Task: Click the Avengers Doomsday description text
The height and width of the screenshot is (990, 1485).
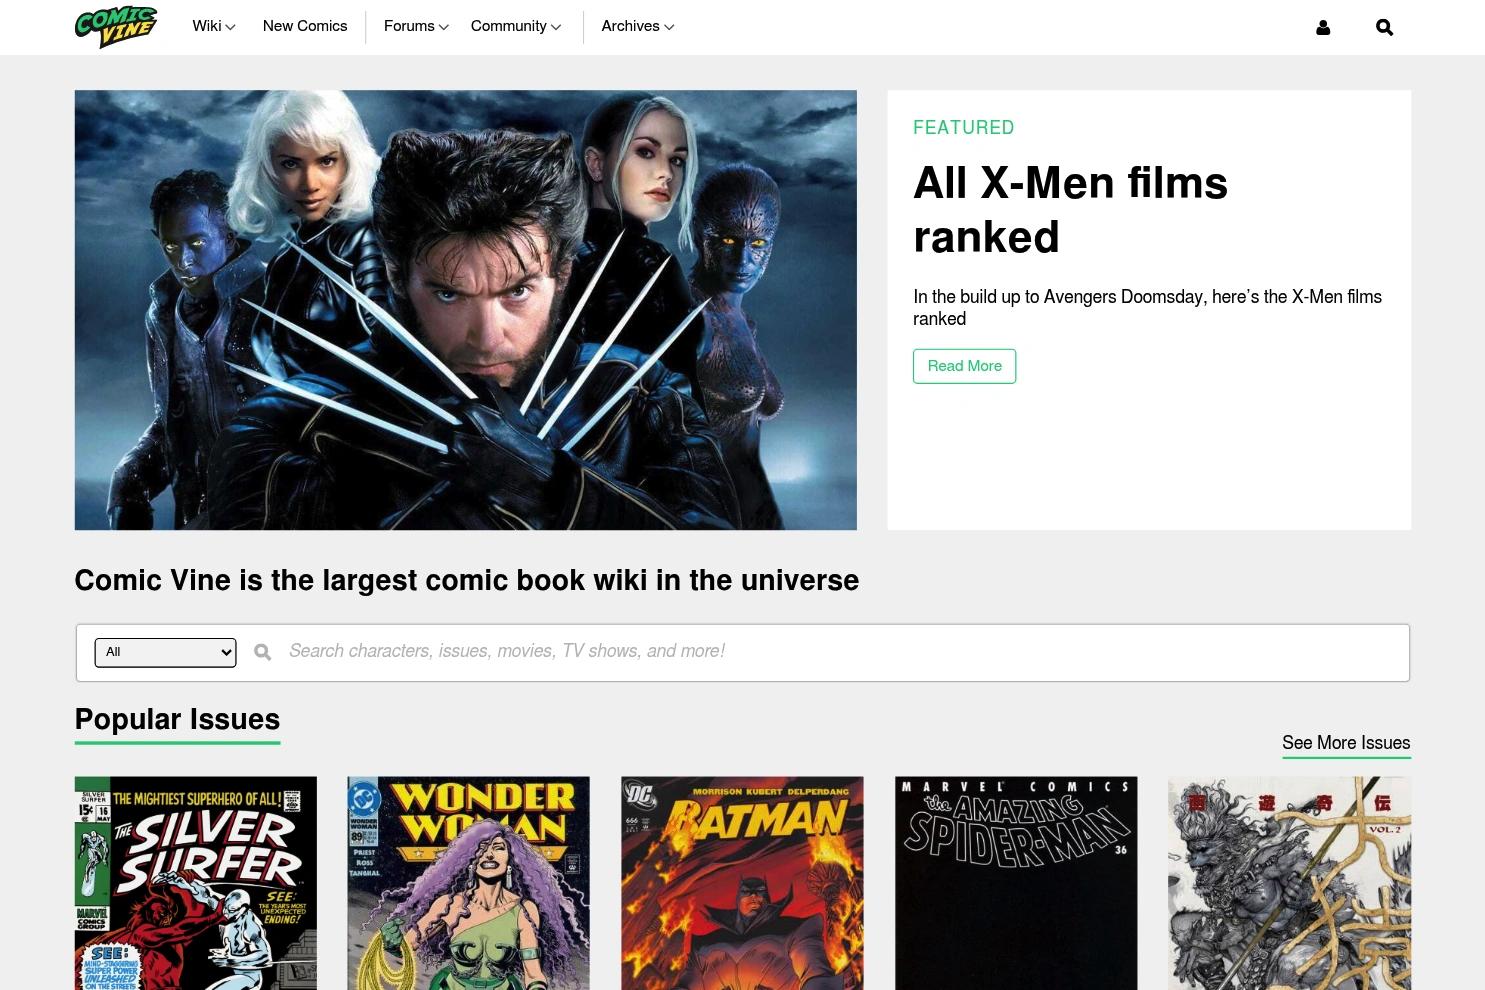Action: 1147,308
